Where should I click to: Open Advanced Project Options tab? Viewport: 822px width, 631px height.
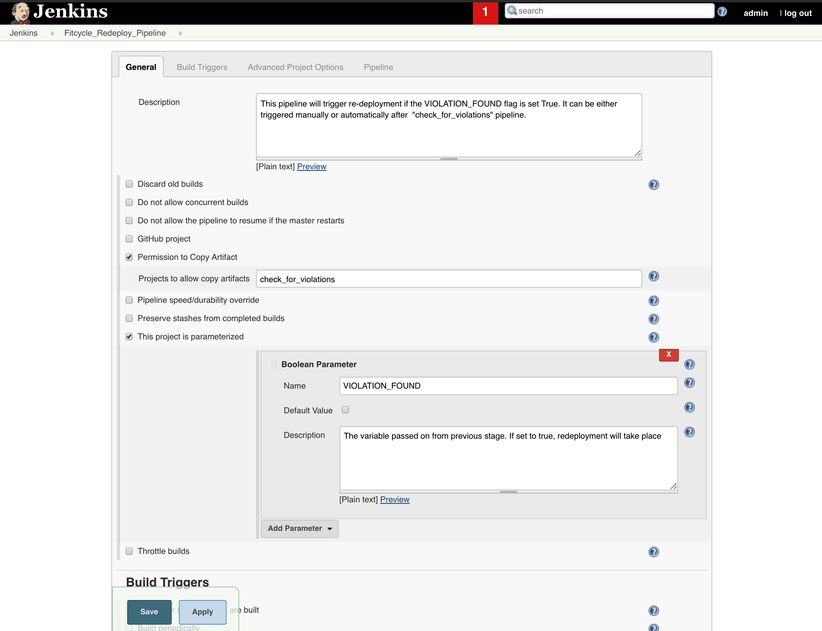point(296,67)
